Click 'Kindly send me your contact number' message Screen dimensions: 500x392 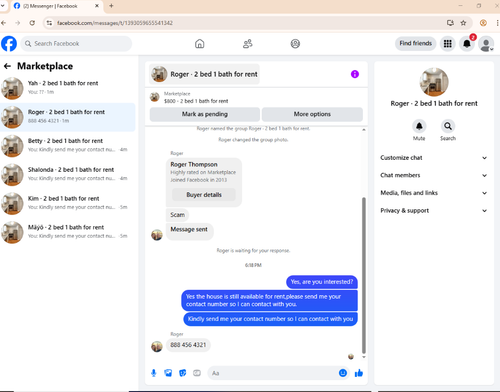point(270,319)
